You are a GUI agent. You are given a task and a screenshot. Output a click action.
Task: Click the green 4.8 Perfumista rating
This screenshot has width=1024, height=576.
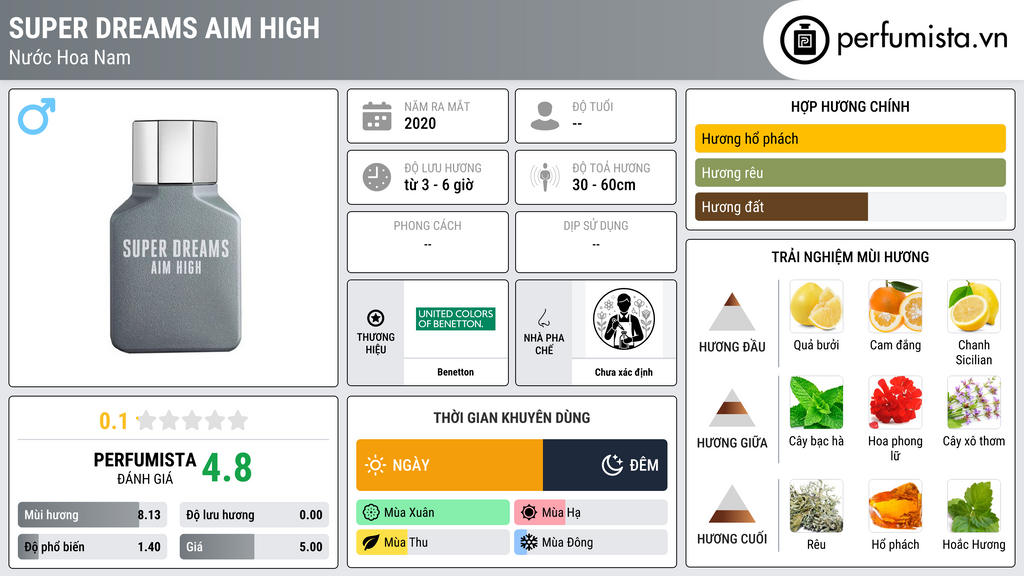pyautogui.click(x=227, y=468)
